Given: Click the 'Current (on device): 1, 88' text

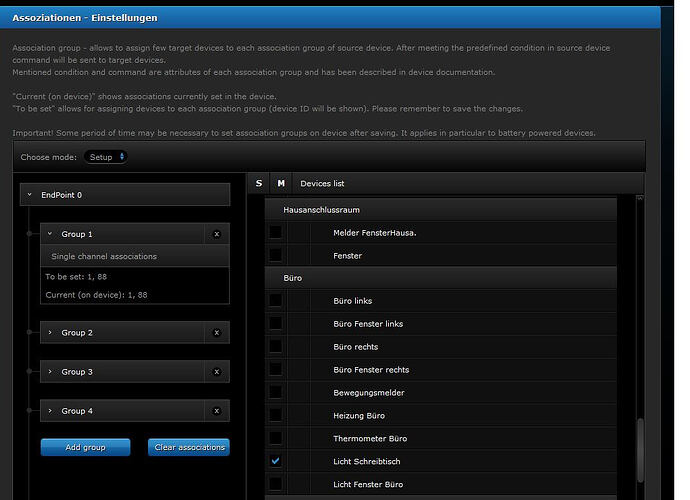Looking at the screenshot, I should pyautogui.click(x=96, y=295).
